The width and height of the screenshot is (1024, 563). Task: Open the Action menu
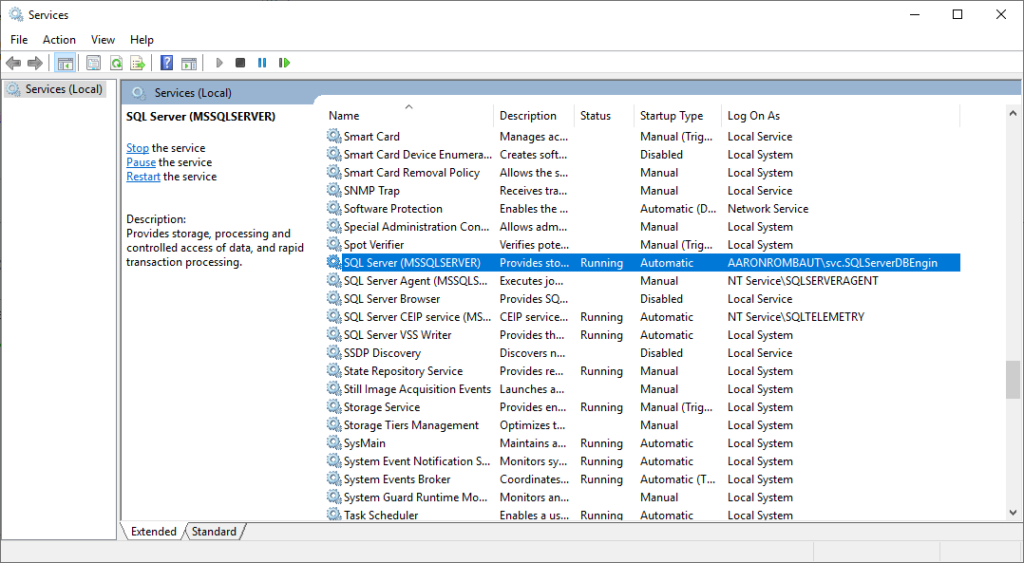click(59, 40)
